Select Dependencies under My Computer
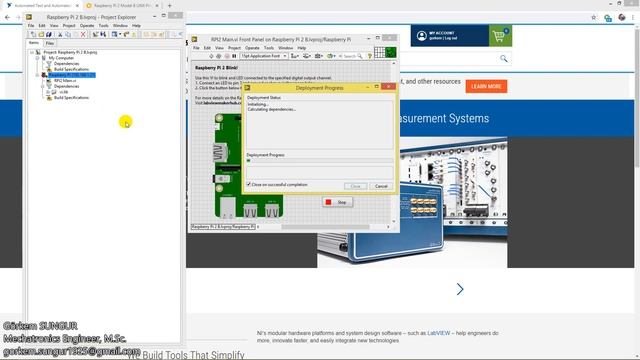The image size is (640, 360). click(x=67, y=64)
